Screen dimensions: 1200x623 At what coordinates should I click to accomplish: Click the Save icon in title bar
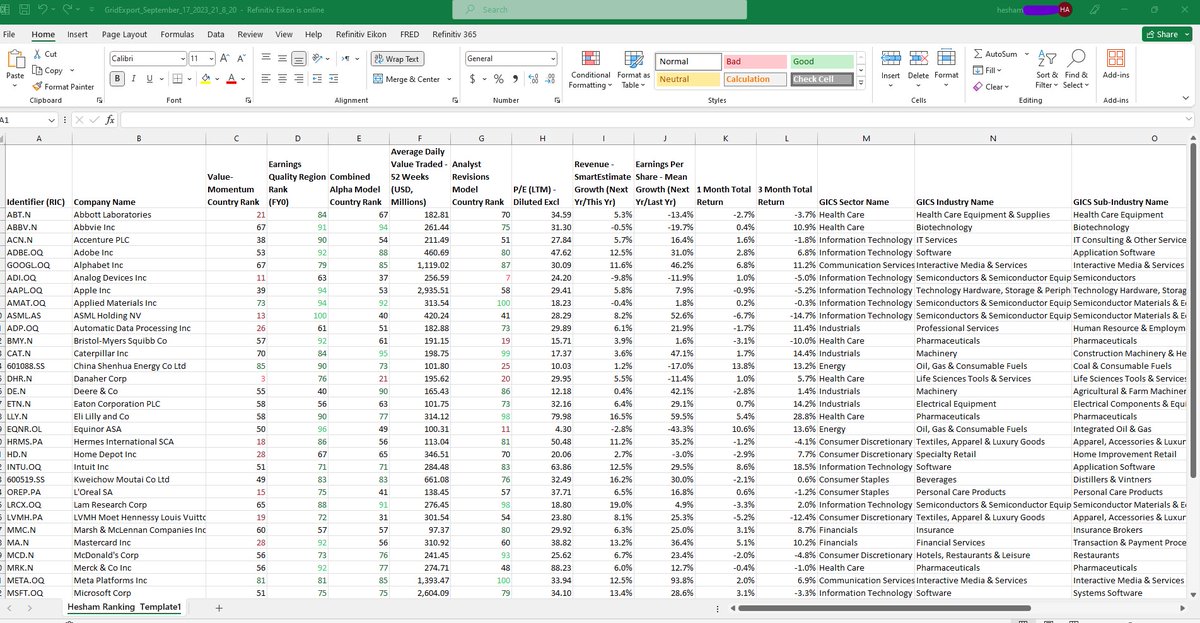(23, 9)
